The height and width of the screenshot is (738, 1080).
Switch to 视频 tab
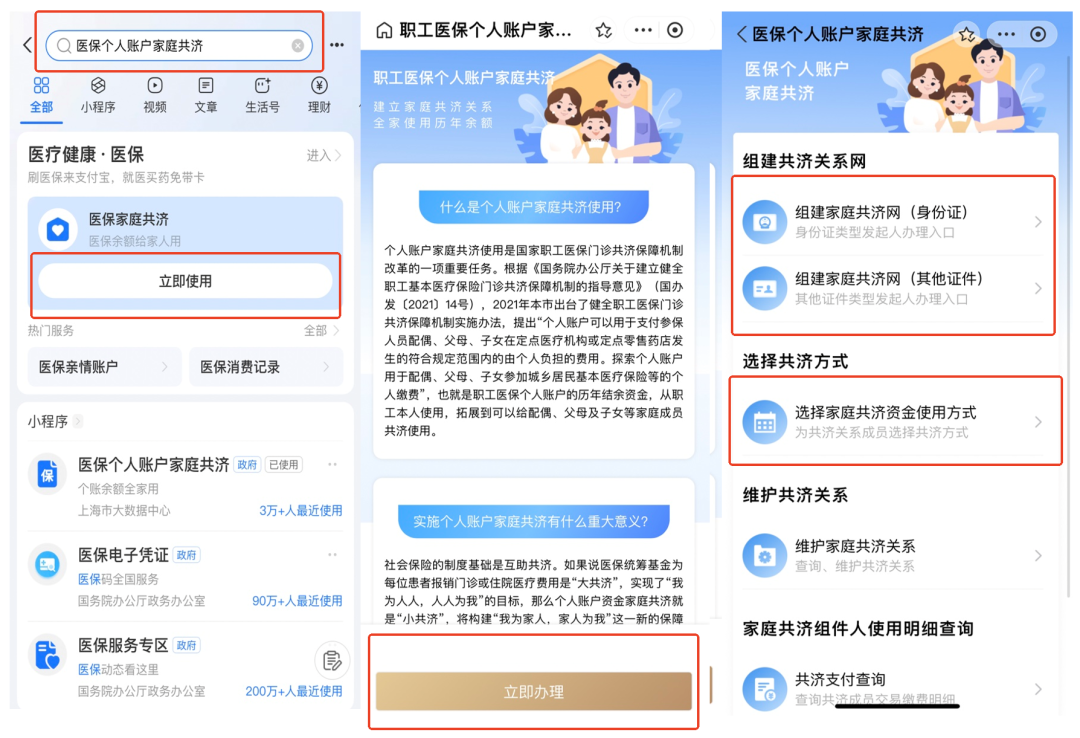coord(154,95)
